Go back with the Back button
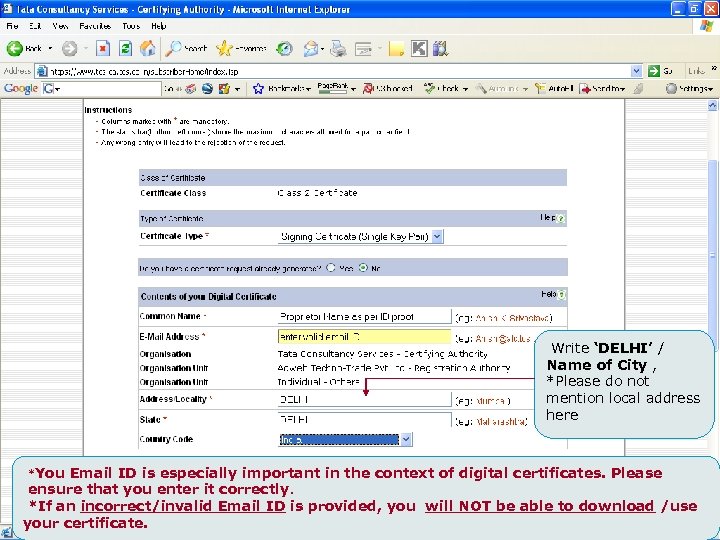720x540 pixels. (x=24, y=48)
